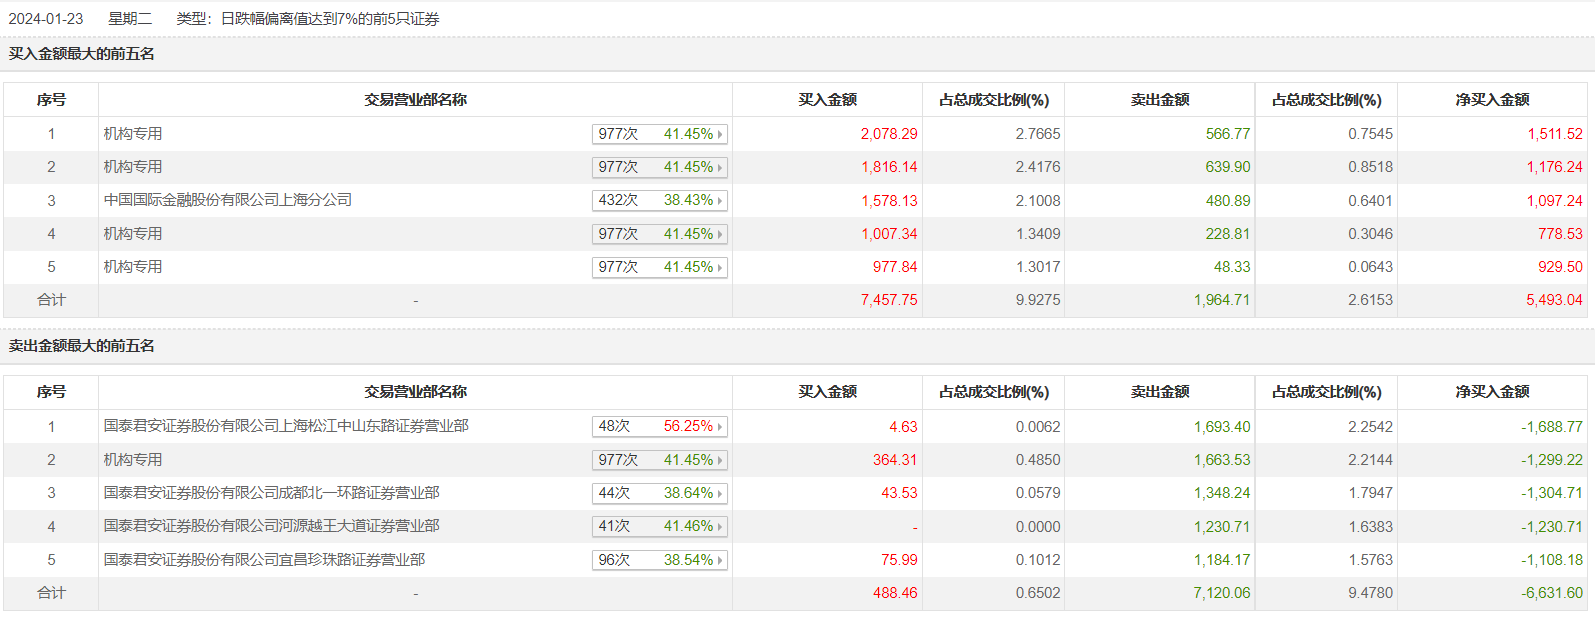Click the arrow icon in the 432次 38.43% badge

[720, 201]
